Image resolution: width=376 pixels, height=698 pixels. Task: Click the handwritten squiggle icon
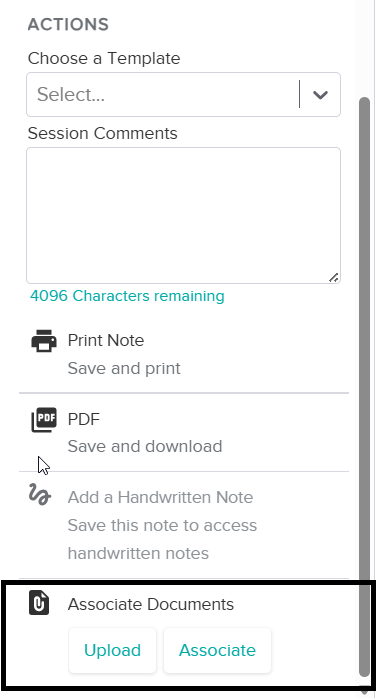coord(40,495)
